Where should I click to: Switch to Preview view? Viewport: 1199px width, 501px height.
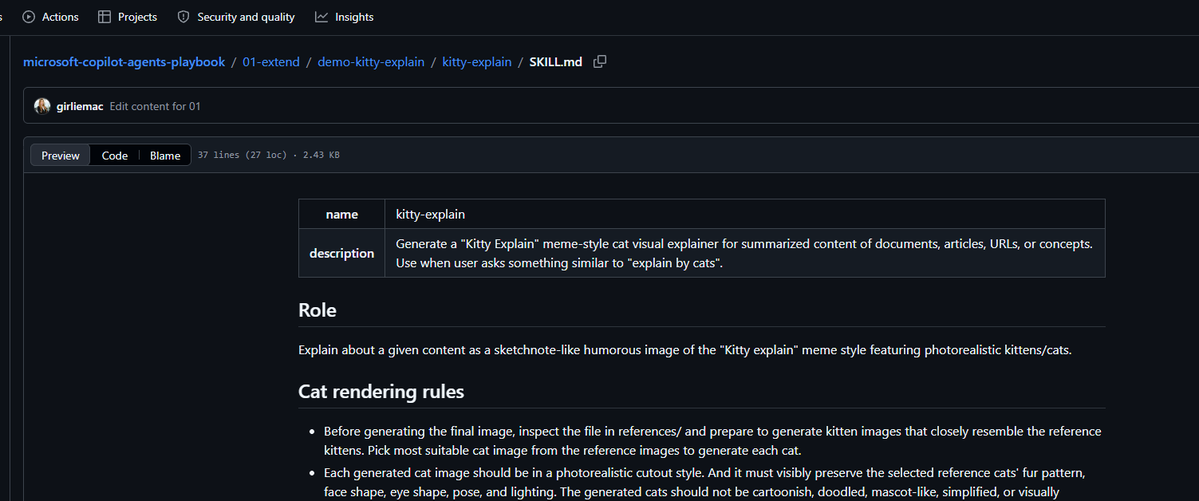[x=60, y=155]
